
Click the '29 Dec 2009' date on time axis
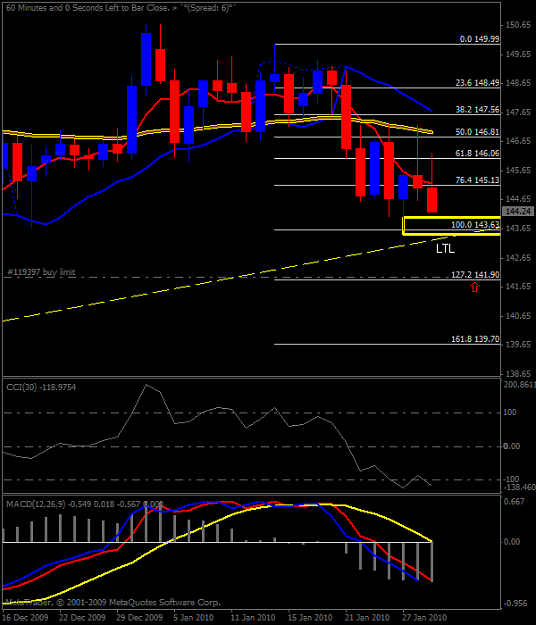point(140,617)
